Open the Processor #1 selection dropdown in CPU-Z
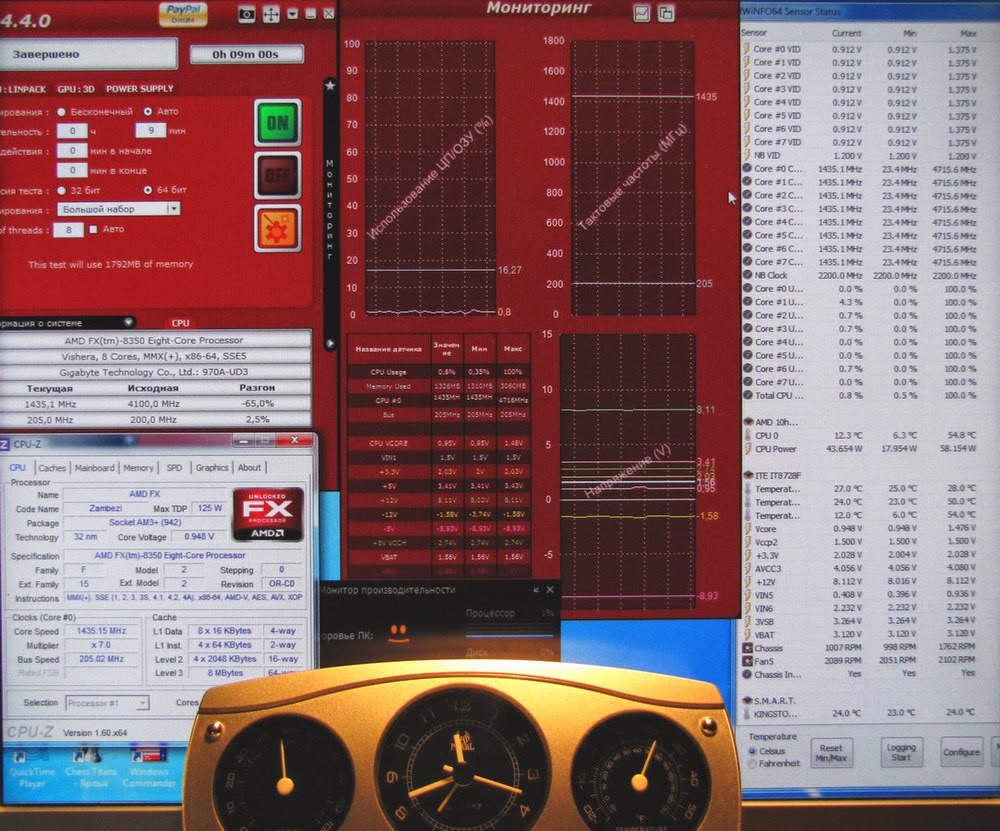Viewport: 1000px width, 831px height. 107,703
